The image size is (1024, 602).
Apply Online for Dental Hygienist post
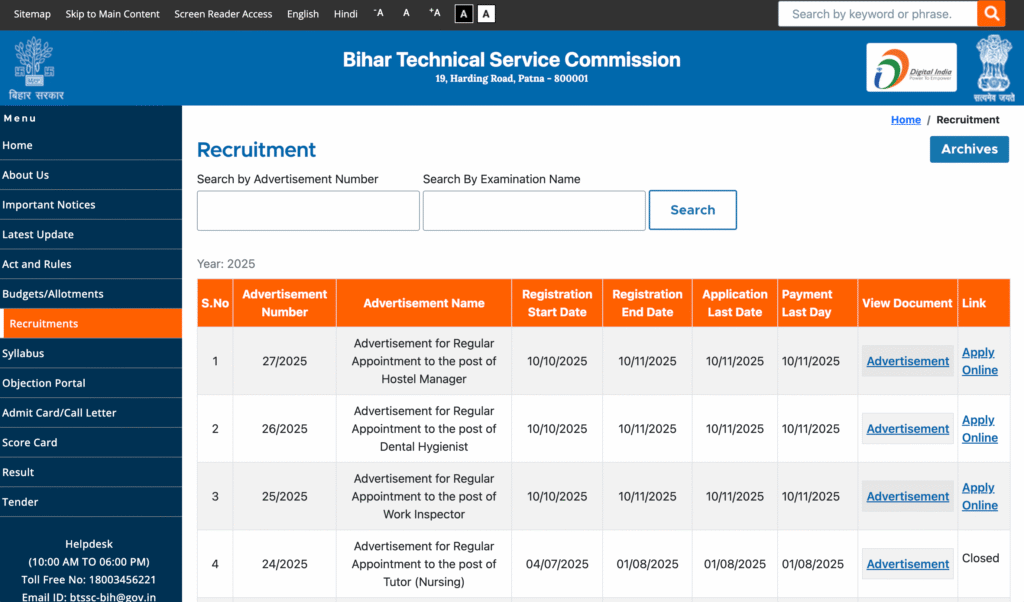[979, 429]
